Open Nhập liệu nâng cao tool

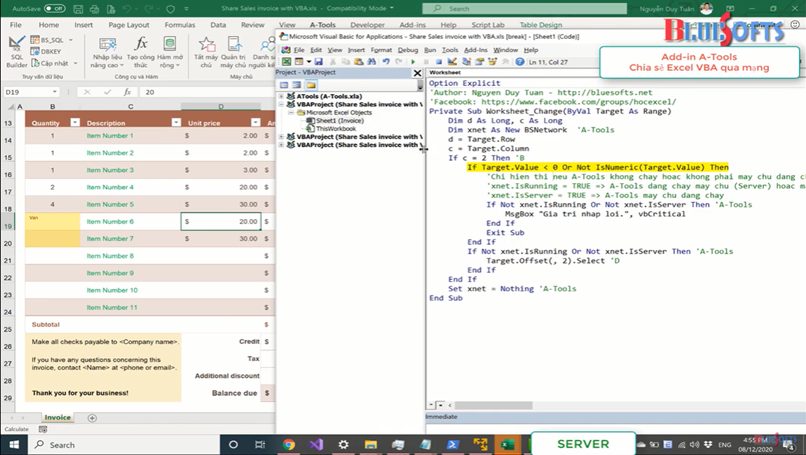pyautogui.click(x=107, y=52)
